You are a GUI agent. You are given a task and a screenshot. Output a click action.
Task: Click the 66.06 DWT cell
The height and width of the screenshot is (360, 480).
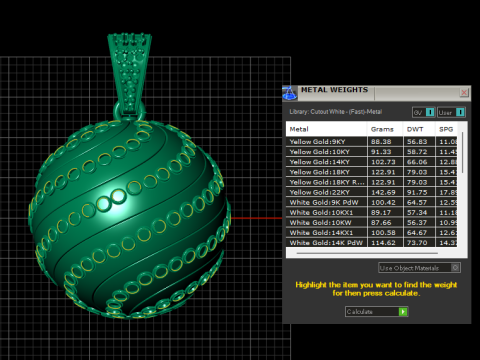coord(419,162)
